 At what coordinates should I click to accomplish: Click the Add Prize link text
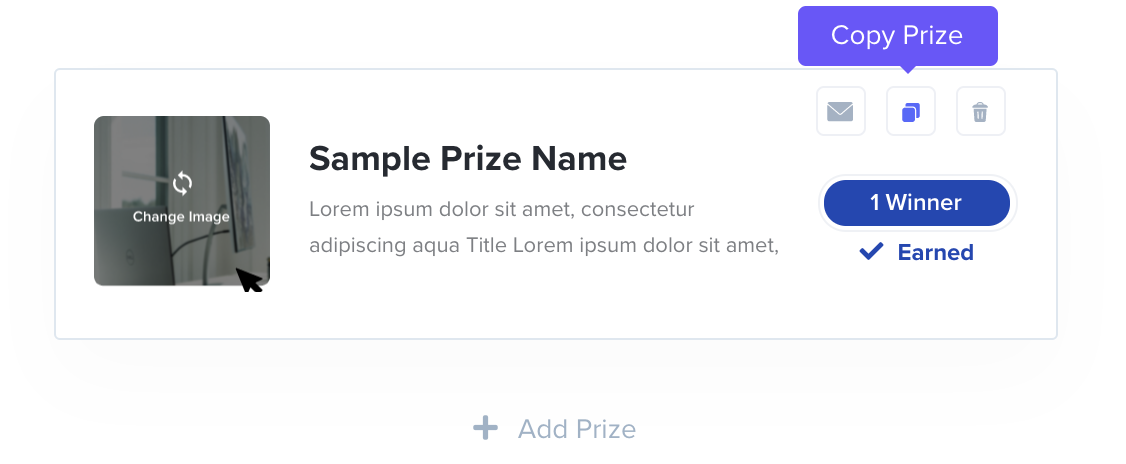(576, 430)
